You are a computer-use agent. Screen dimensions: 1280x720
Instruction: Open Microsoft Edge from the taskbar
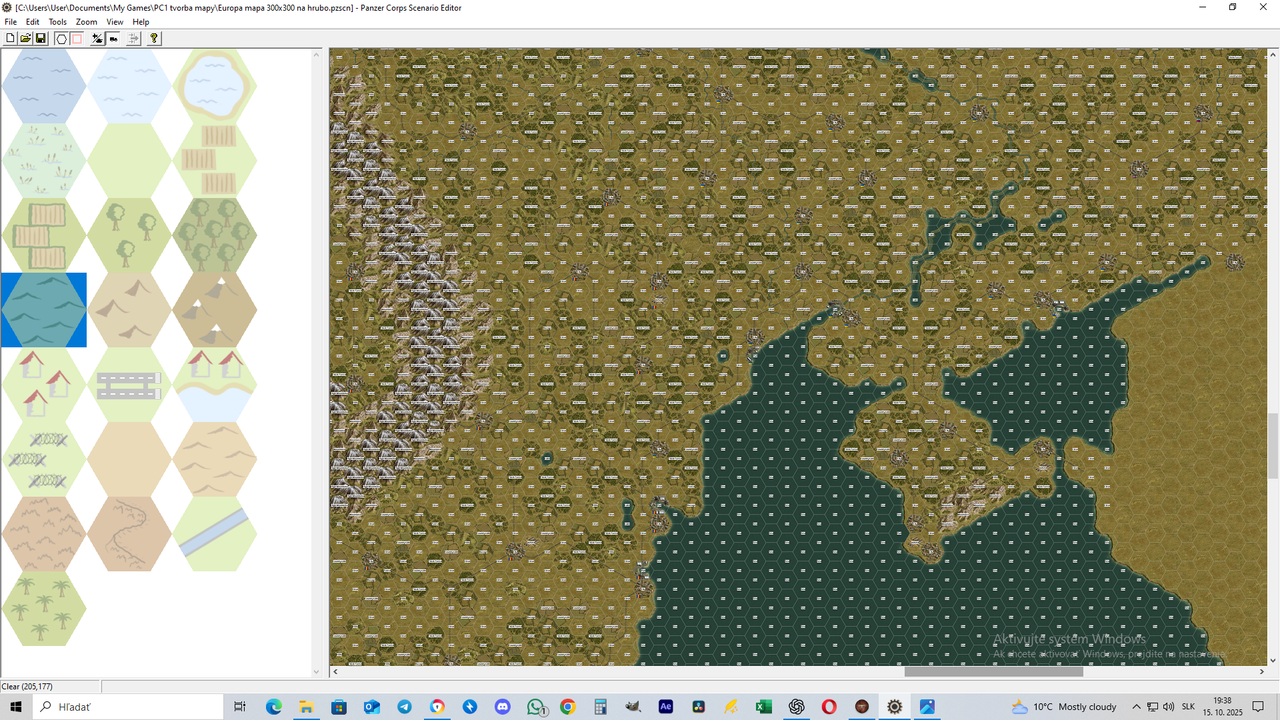pyautogui.click(x=274, y=707)
